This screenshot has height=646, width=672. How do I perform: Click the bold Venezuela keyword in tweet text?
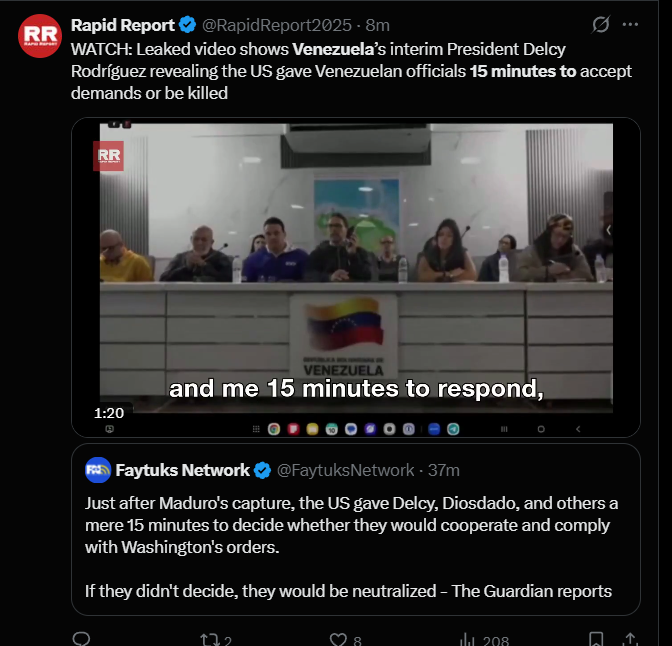(333, 49)
